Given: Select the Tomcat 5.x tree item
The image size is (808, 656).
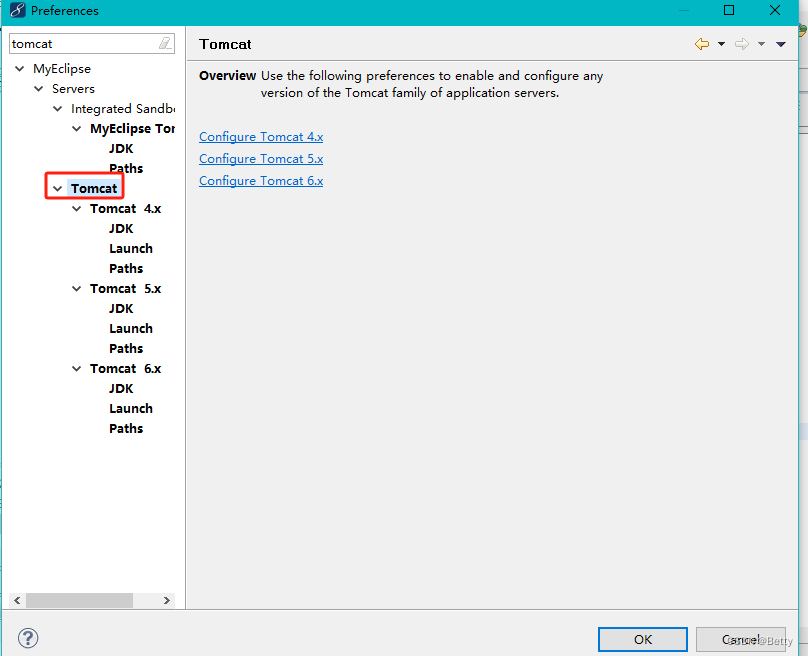Looking at the screenshot, I should (125, 289).
